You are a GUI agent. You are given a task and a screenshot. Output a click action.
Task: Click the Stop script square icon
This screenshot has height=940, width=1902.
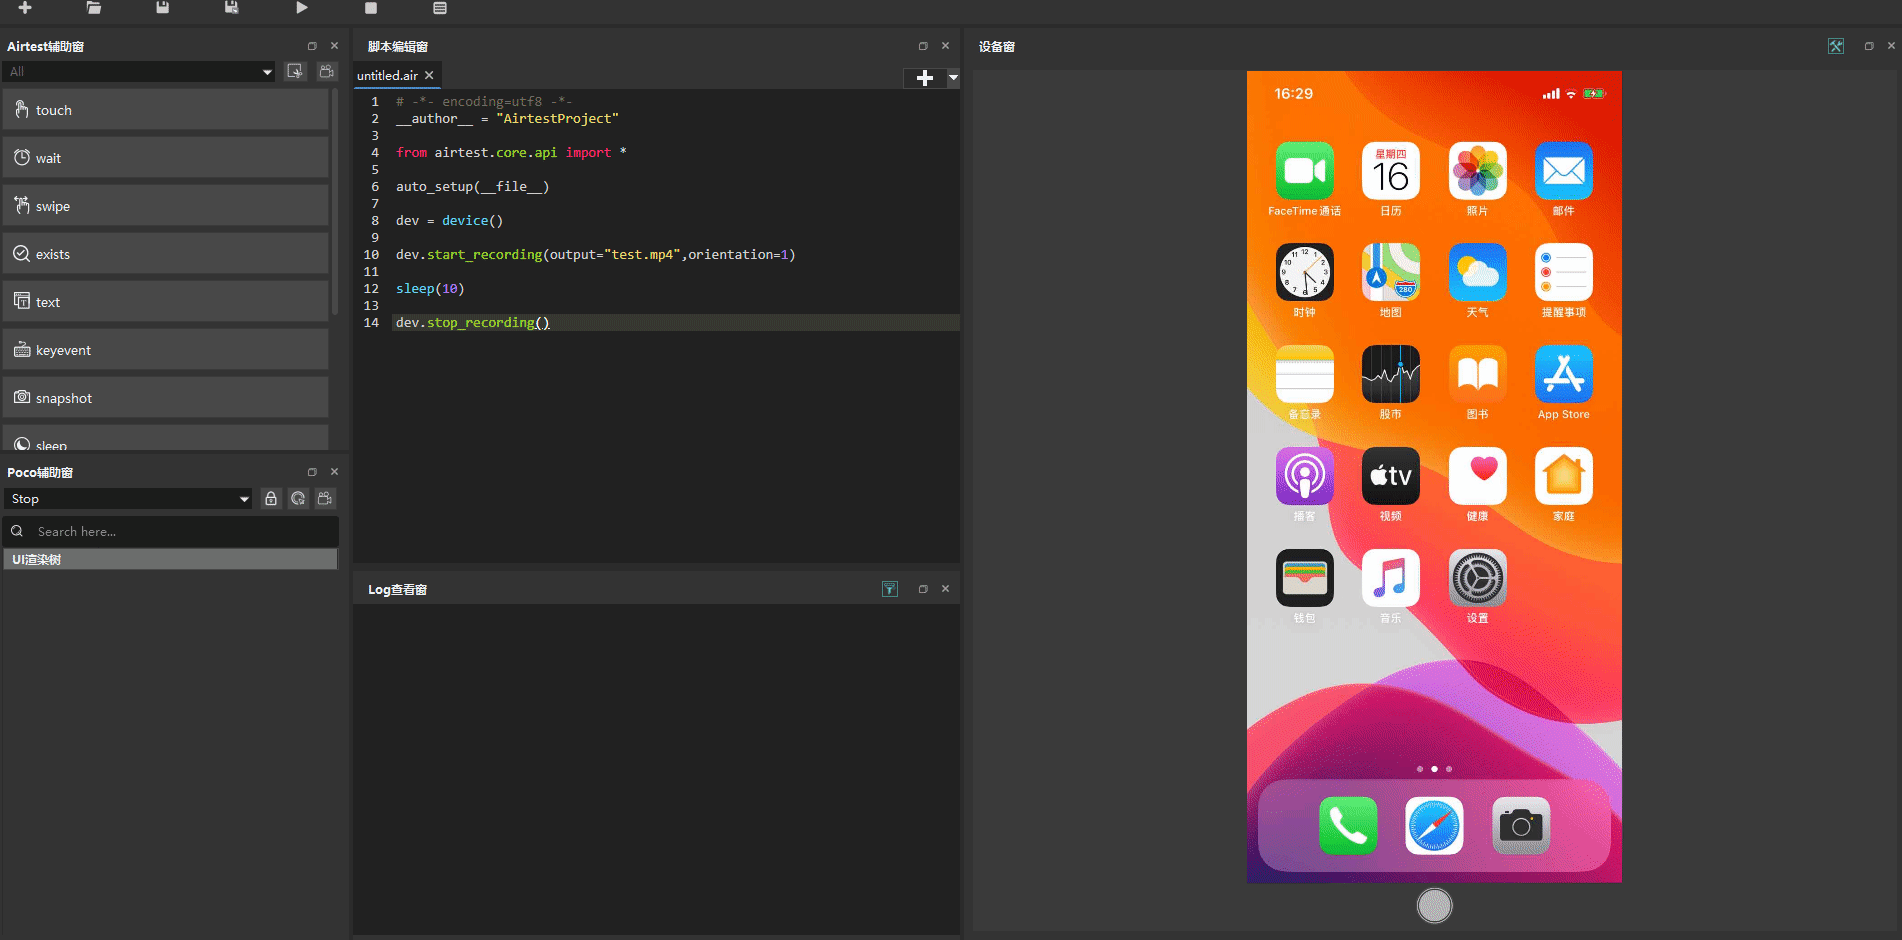pyautogui.click(x=371, y=8)
